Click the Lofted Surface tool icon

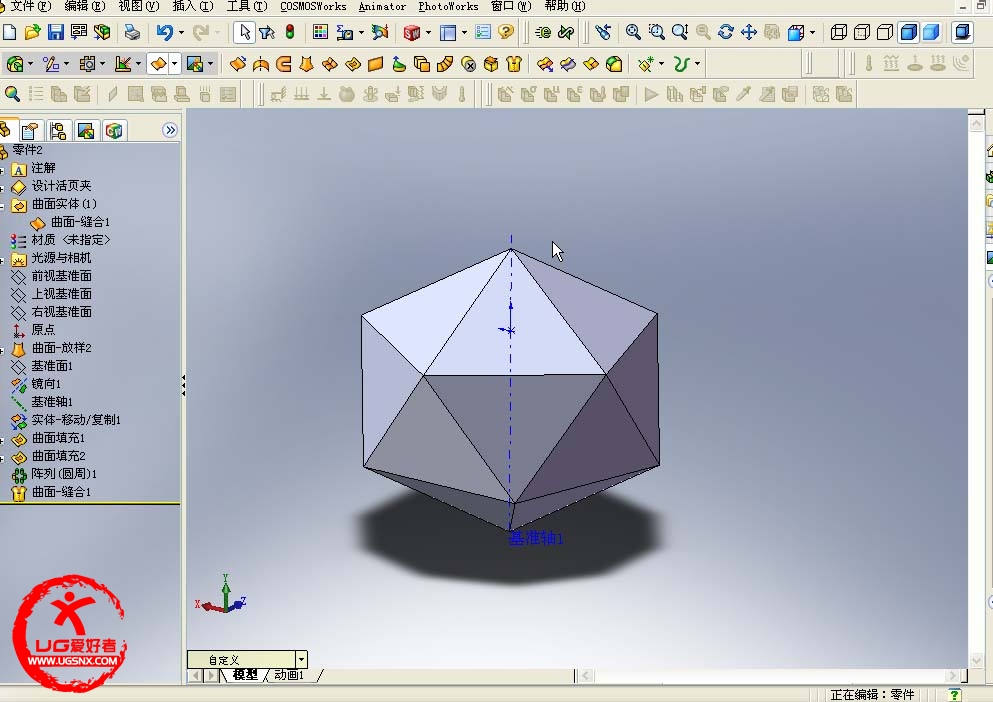coord(307,63)
